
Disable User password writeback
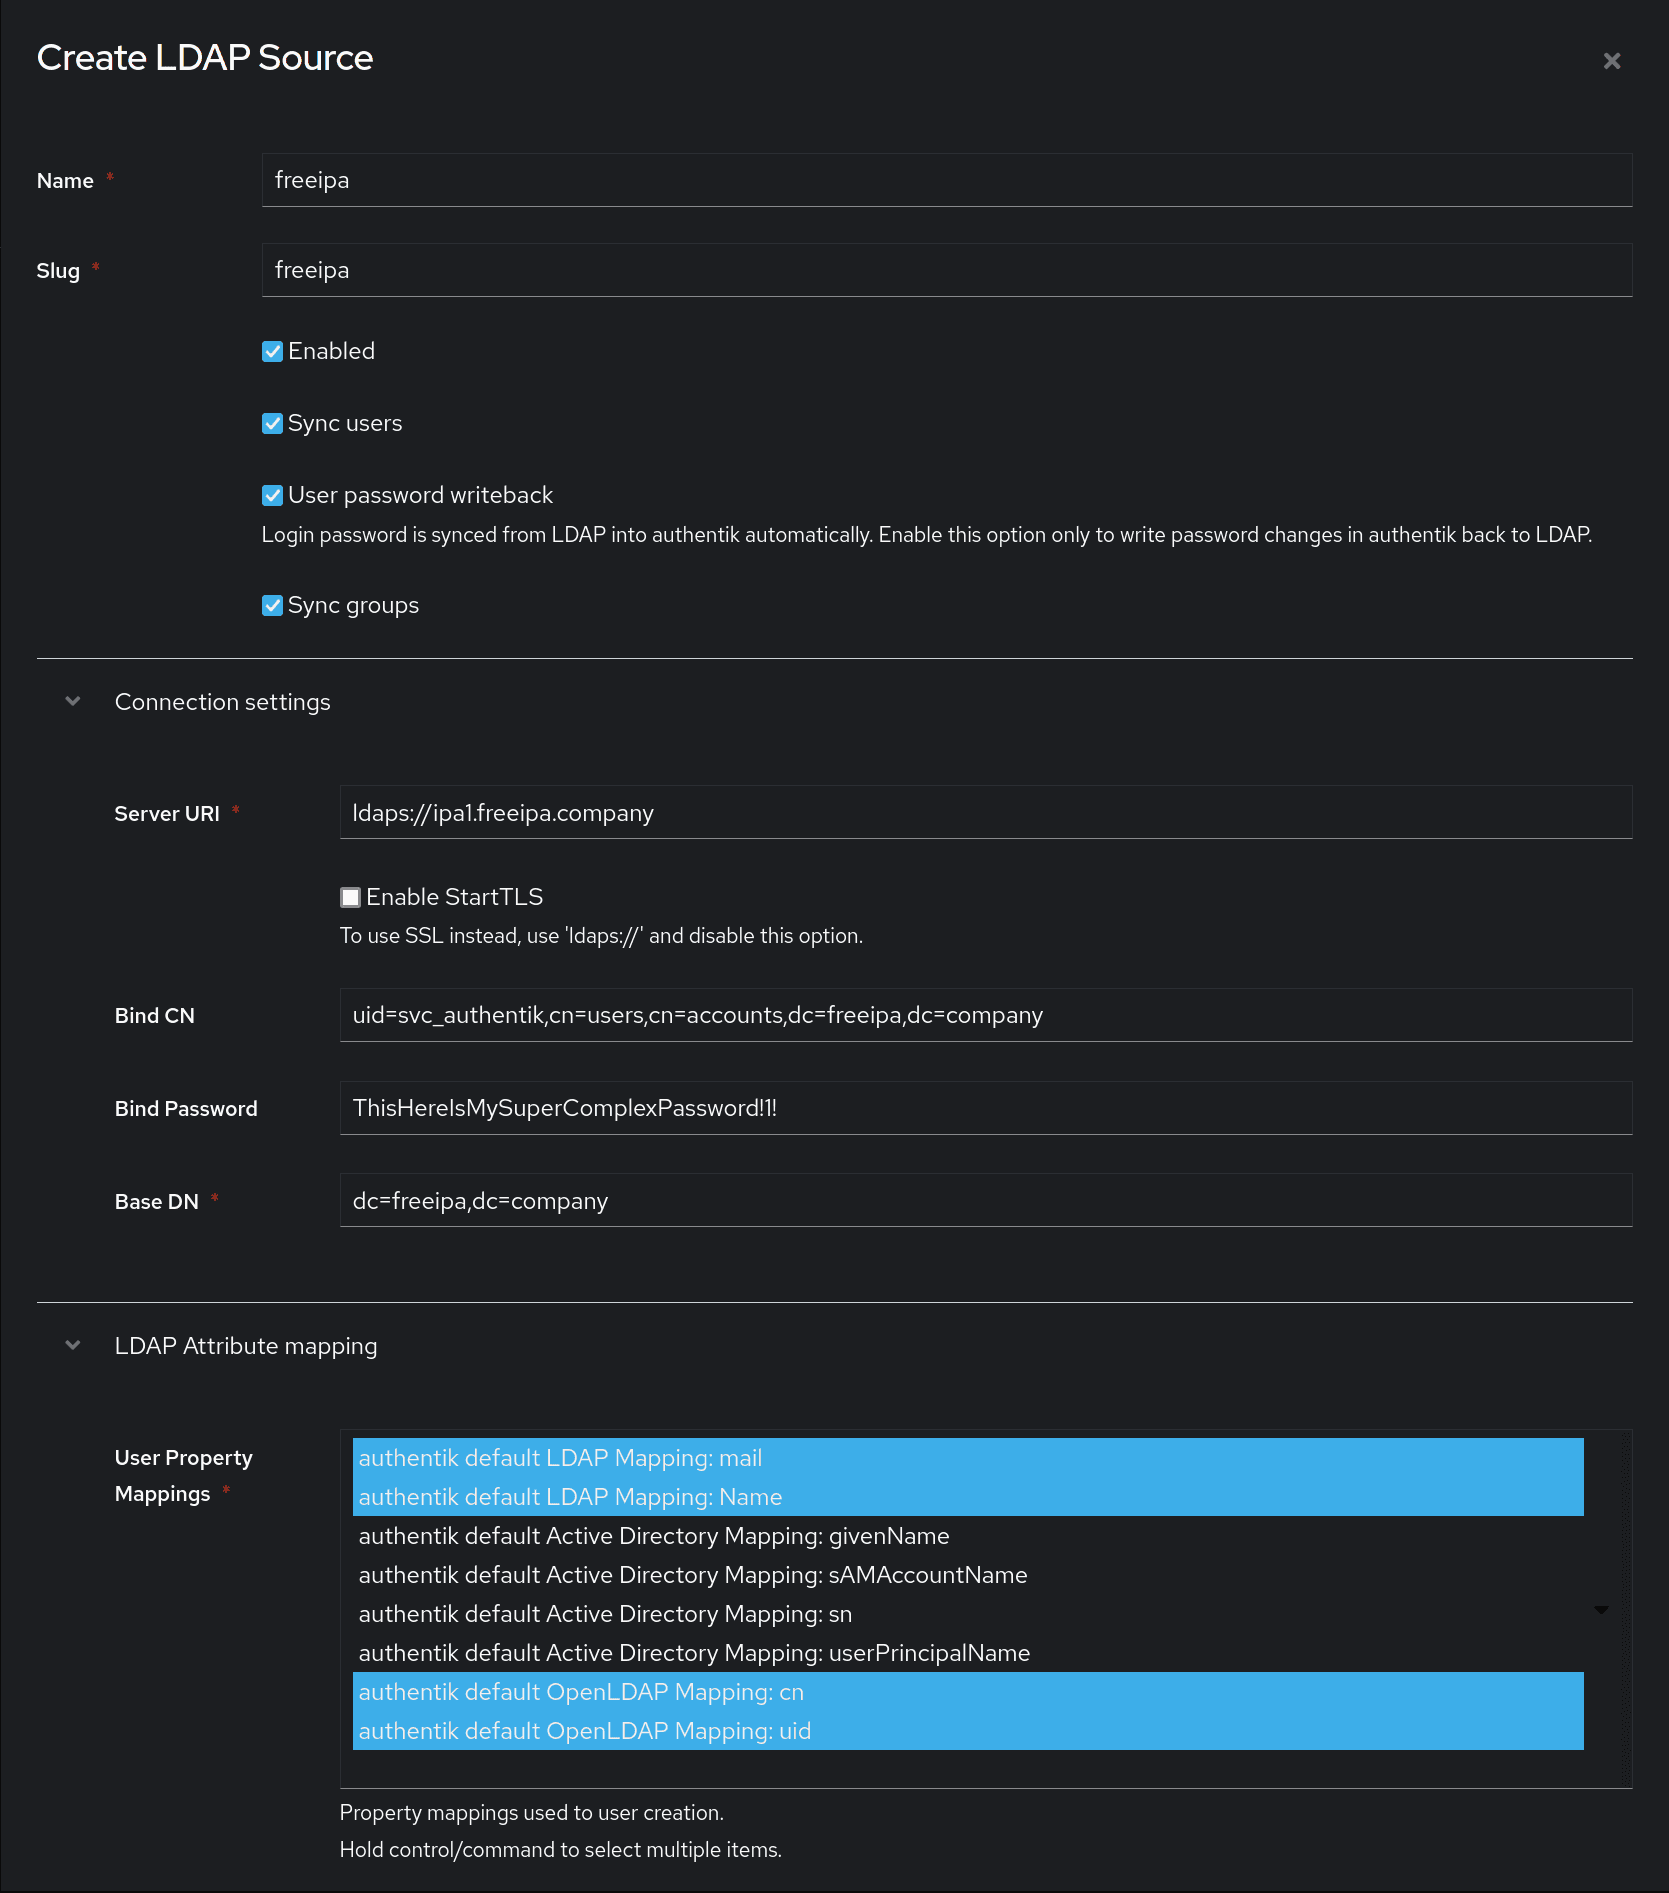point(272,496)
